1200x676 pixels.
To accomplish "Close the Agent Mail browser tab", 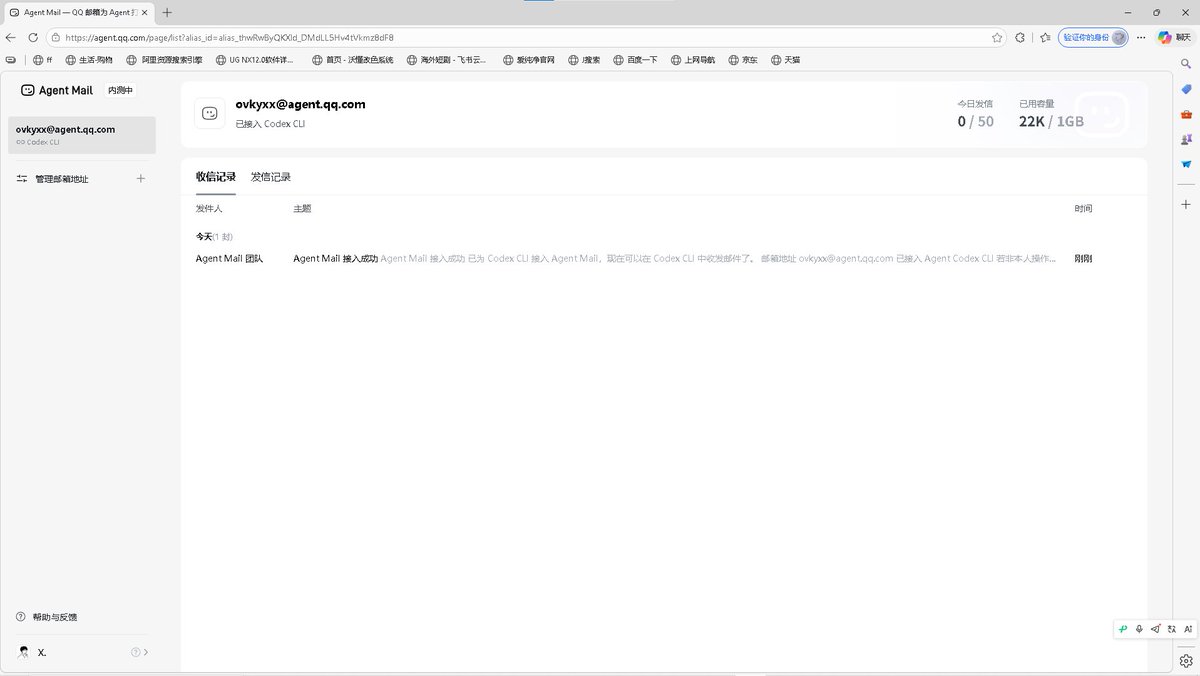I will pyautogui.click(x=146, y=12).
